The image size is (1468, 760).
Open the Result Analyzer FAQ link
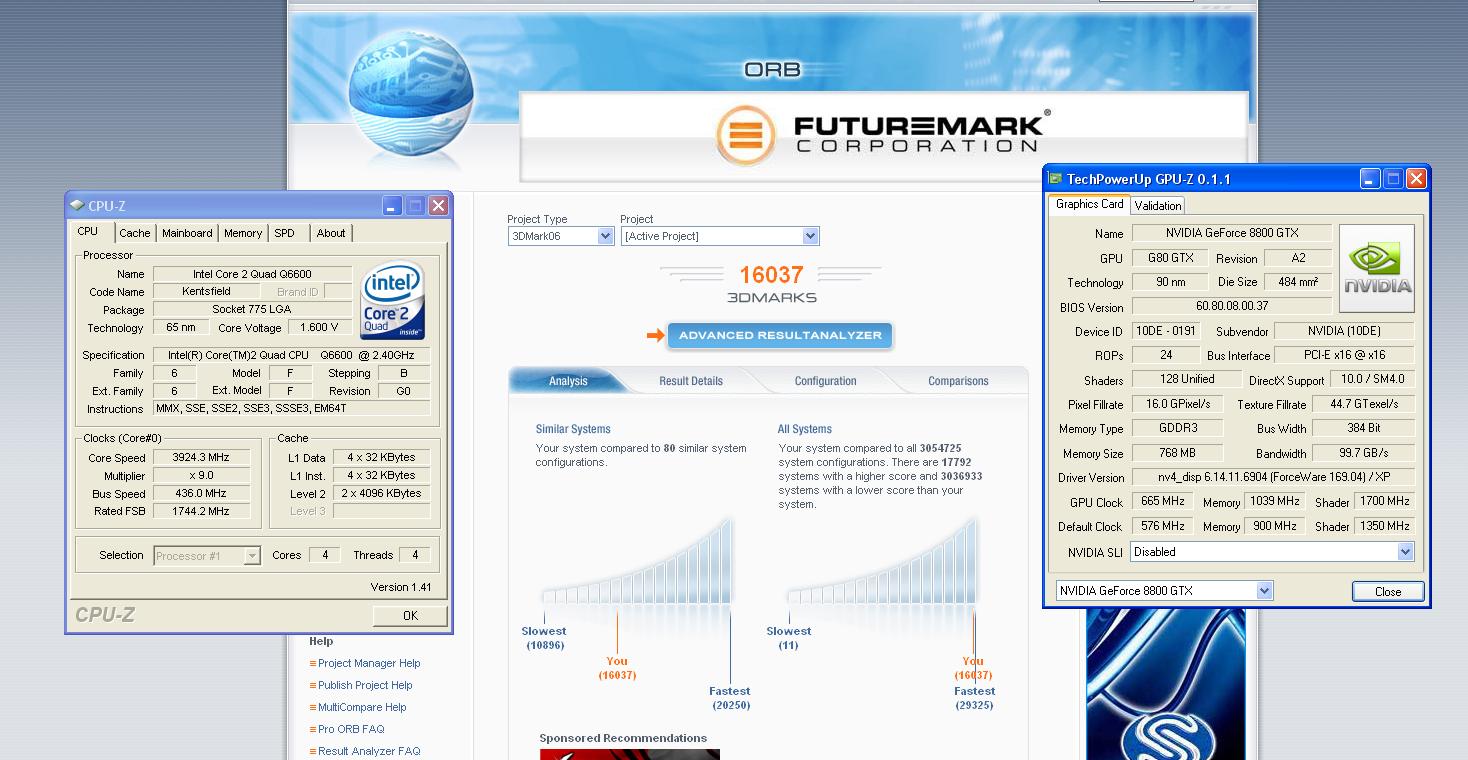point(369,751)
